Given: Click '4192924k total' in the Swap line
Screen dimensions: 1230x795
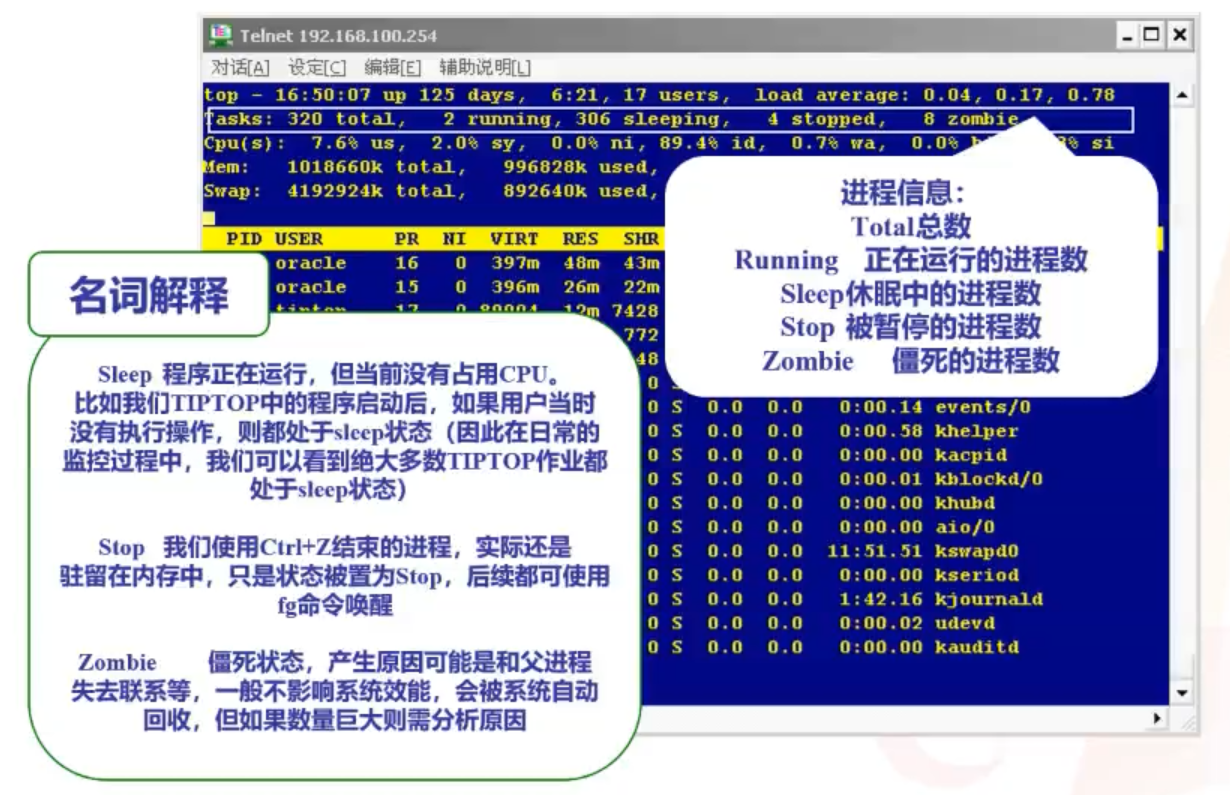Looking at the screenshot, I should click(370, 192).
